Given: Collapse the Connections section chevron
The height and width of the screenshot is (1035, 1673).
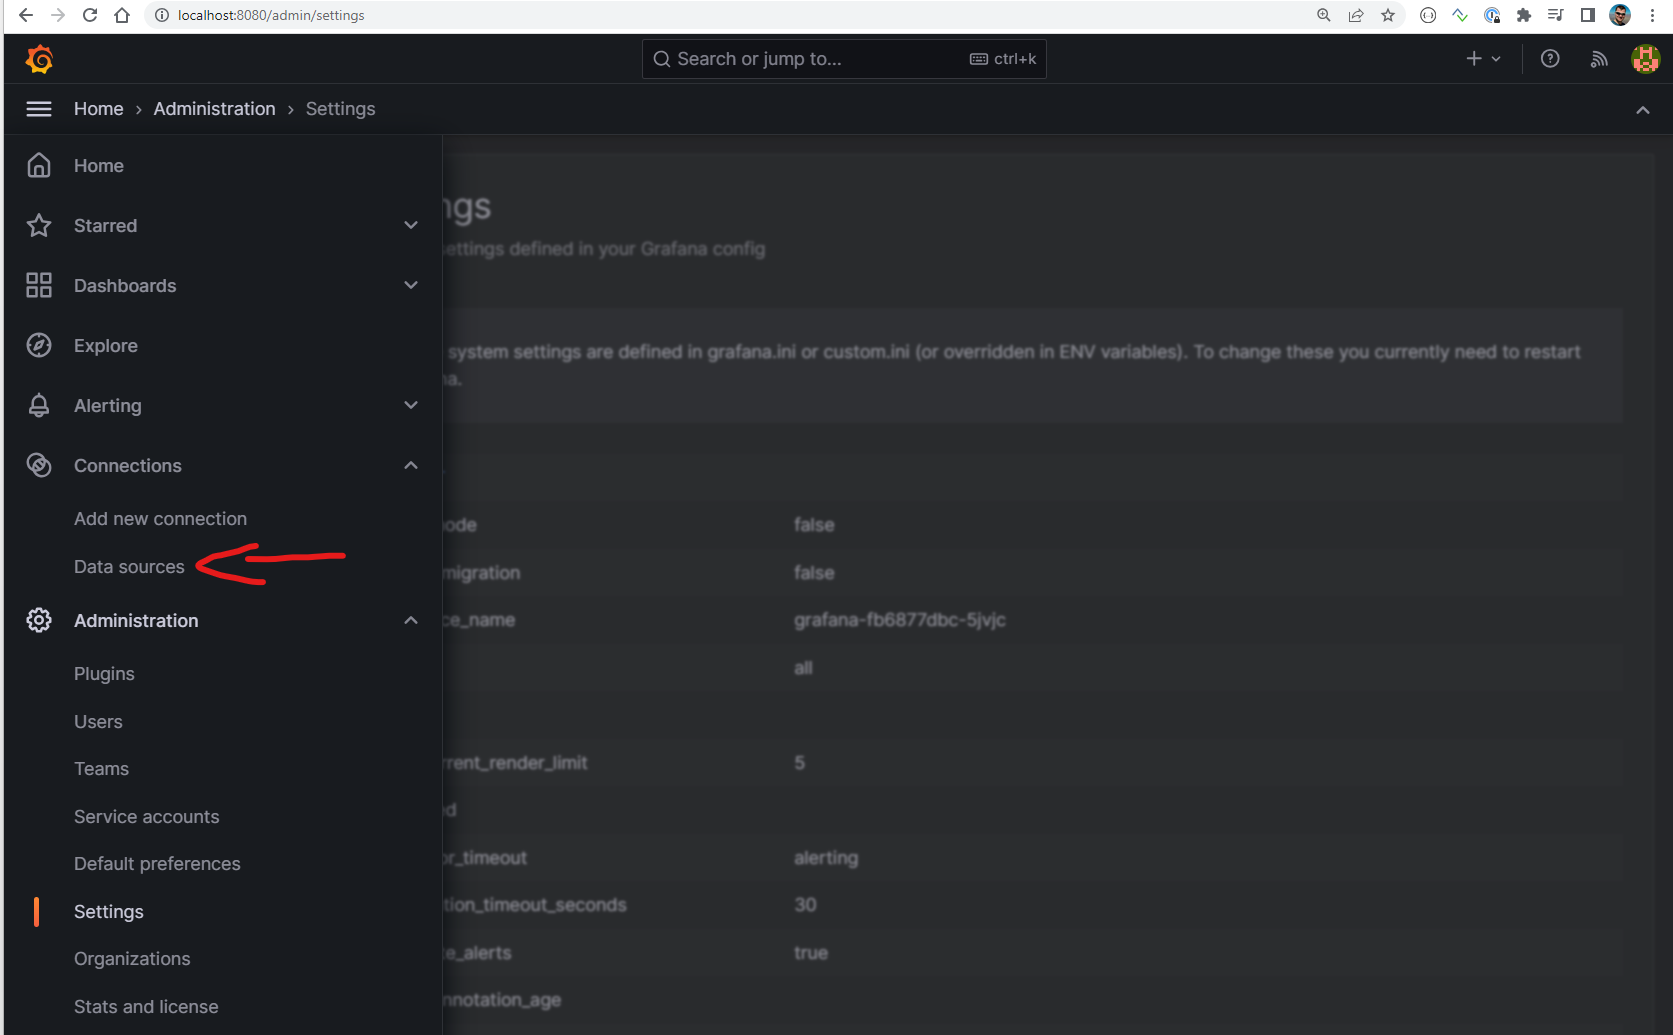Looking at the screenshot, I should [411, 466].
